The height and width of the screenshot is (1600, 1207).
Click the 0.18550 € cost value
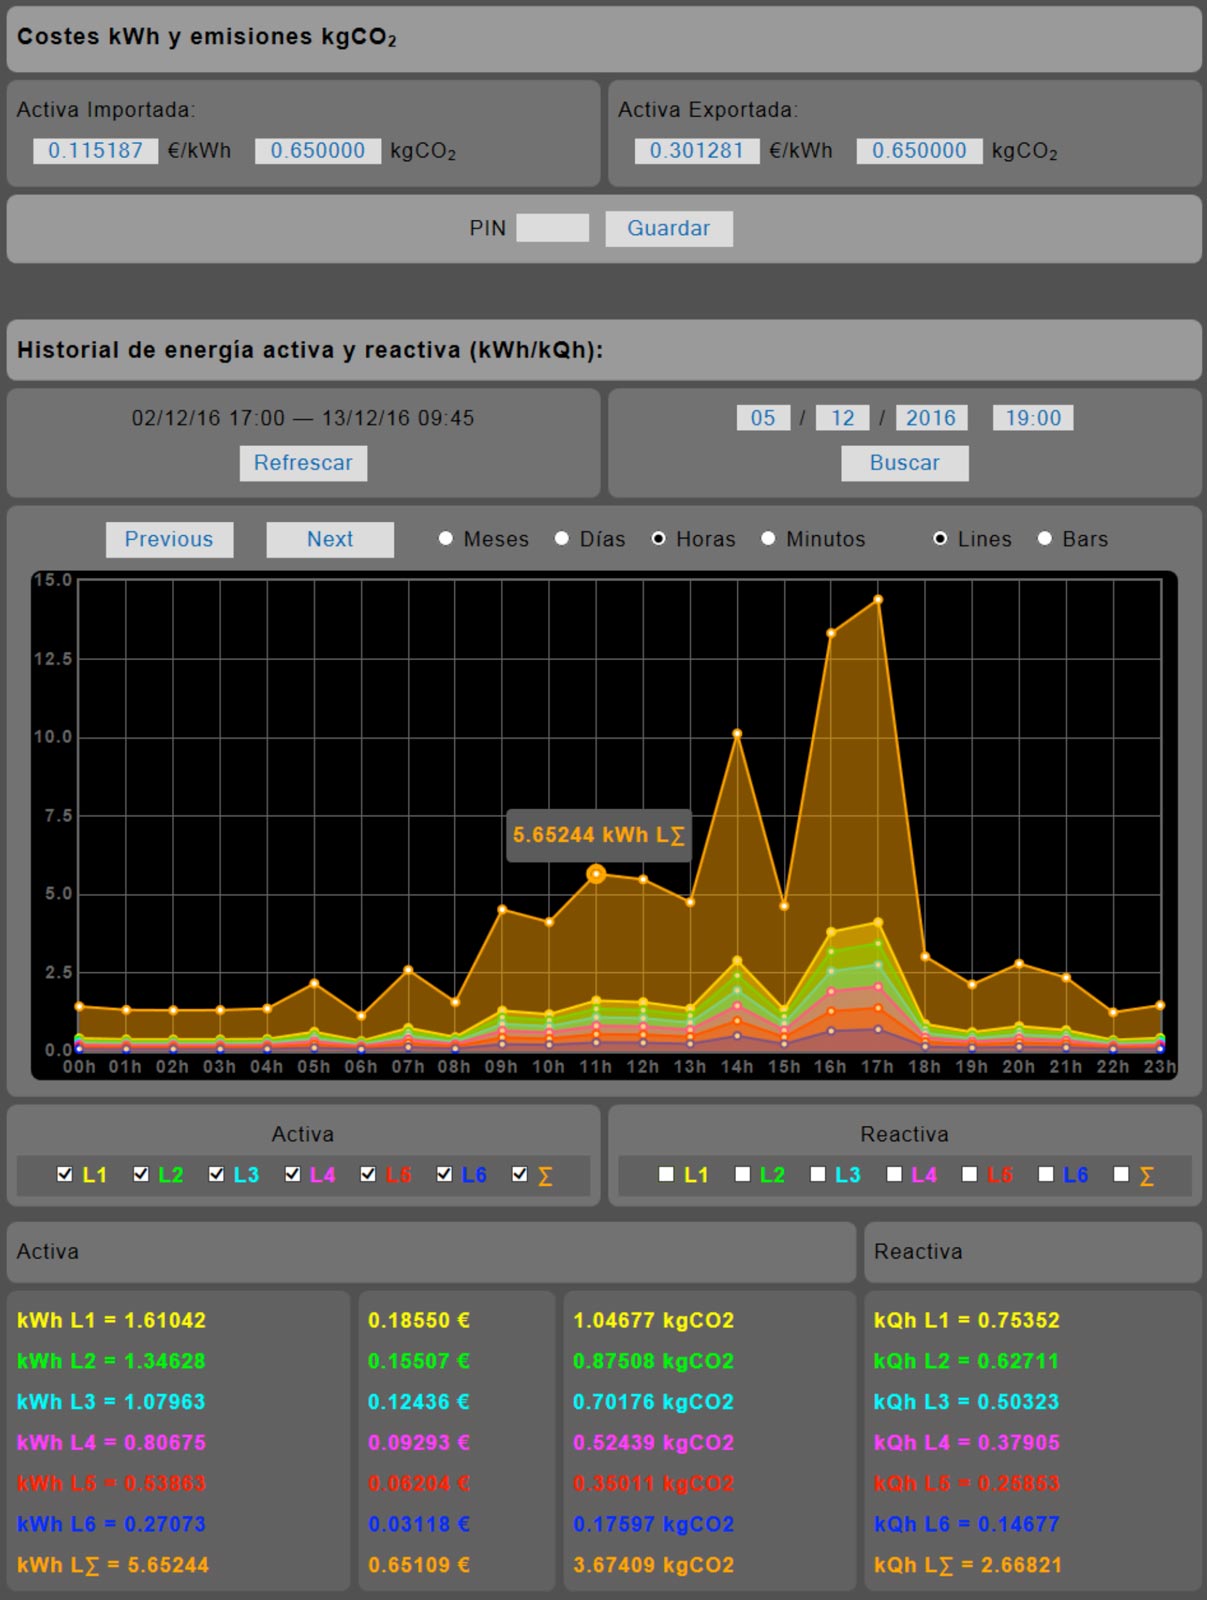(x=419, y=1320)
